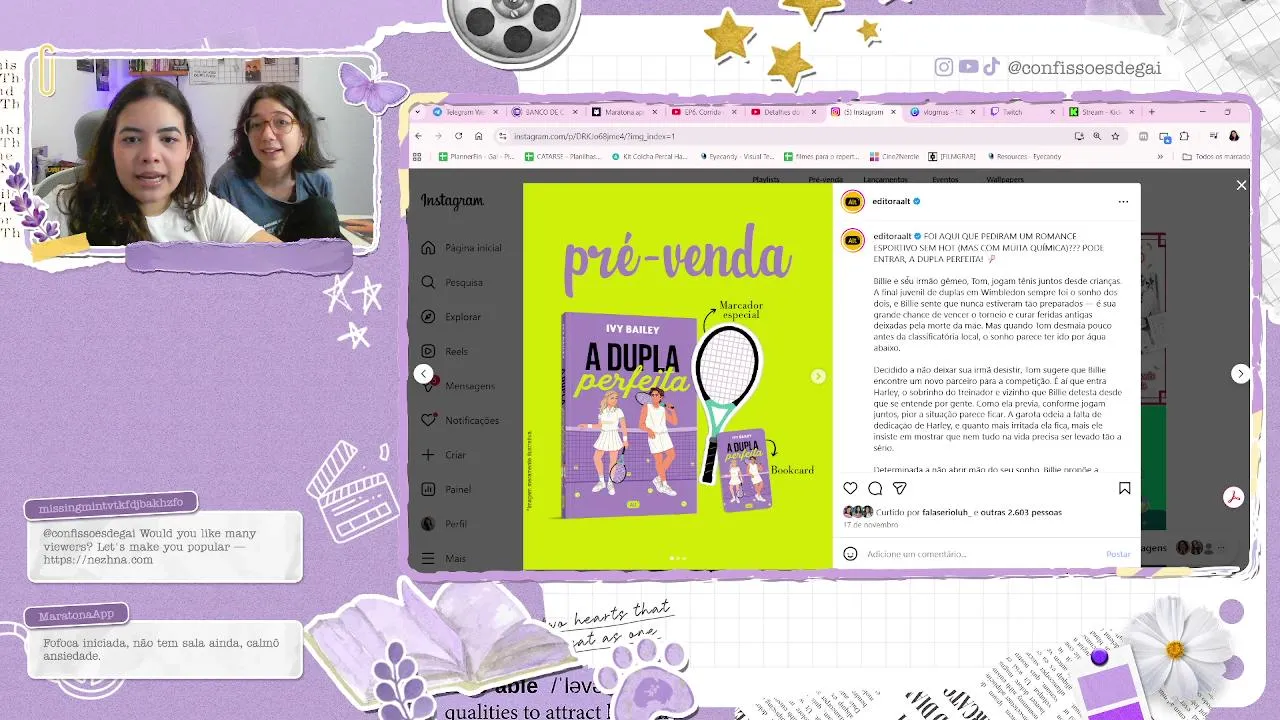Open emoji picker in comment box

click(x=850, y=553)
